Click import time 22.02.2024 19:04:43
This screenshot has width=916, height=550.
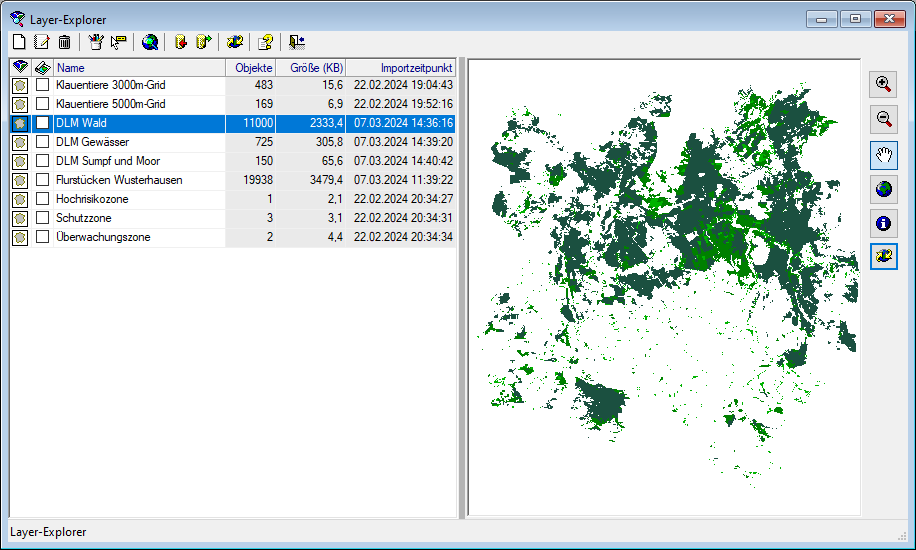403,85
